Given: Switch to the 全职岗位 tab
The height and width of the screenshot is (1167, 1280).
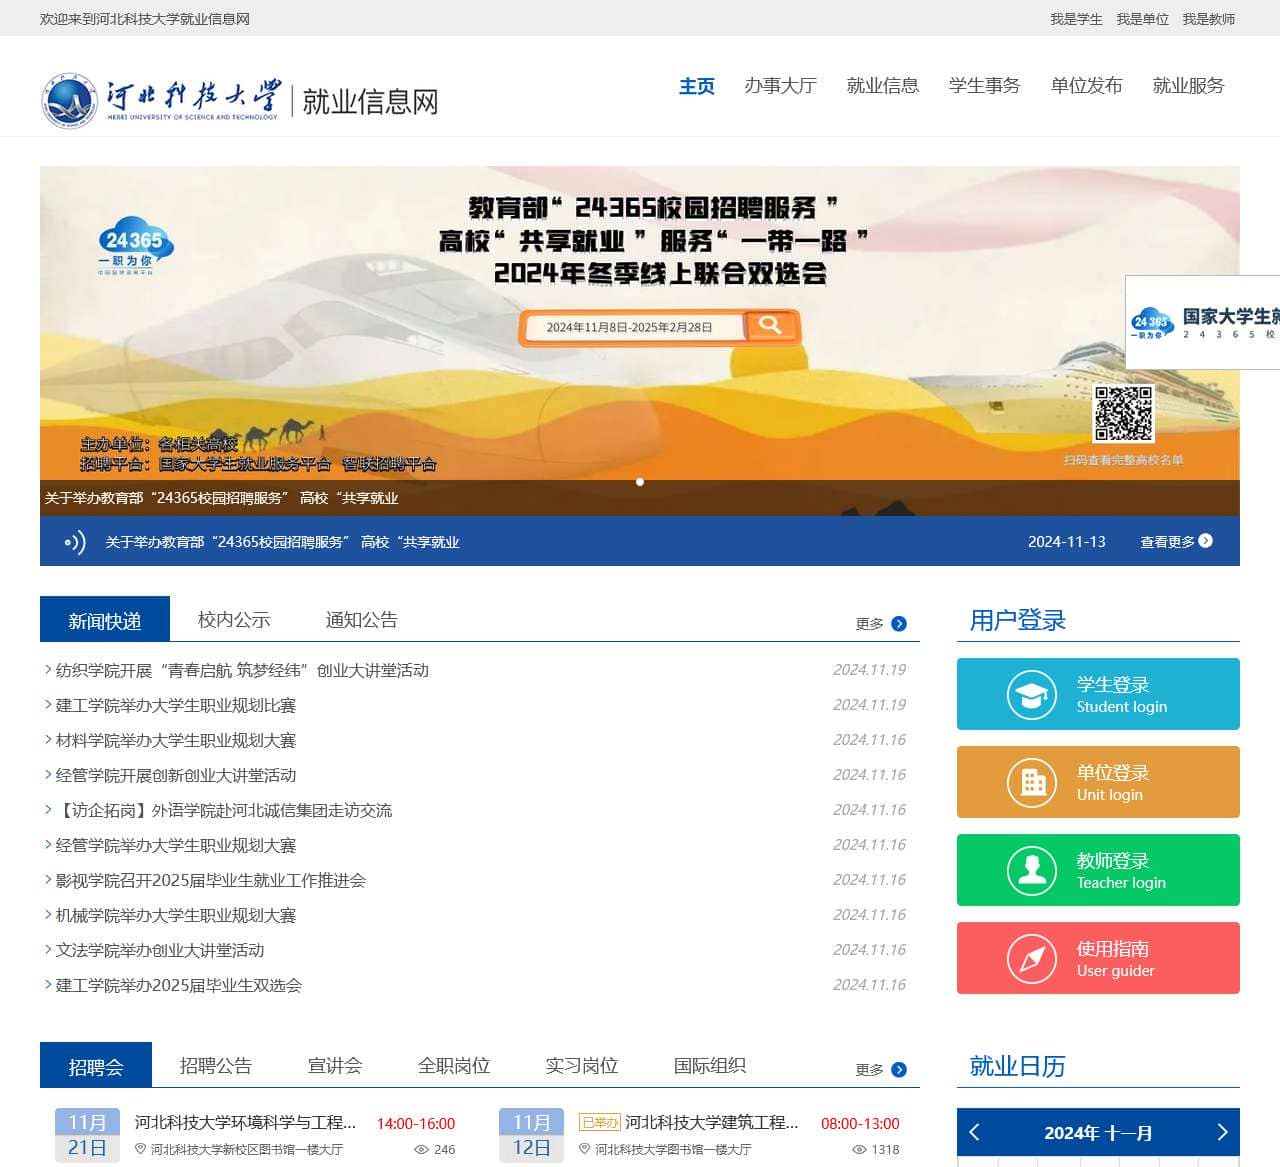Looking at the screenshot, I should tap(454, 1066).
